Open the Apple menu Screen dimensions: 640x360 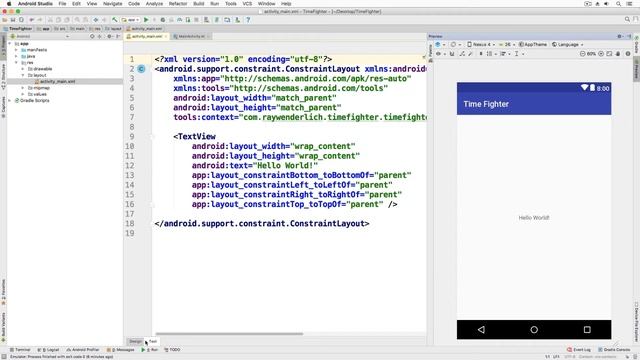pyautogui.click(x=9, y=4)
